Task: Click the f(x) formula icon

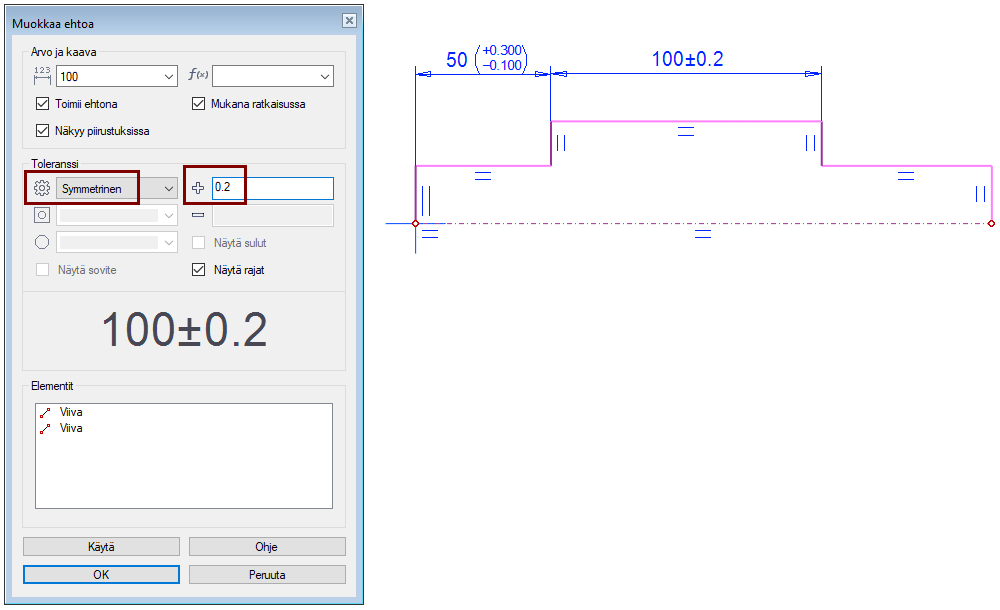Action: click(x=197, y=77)
